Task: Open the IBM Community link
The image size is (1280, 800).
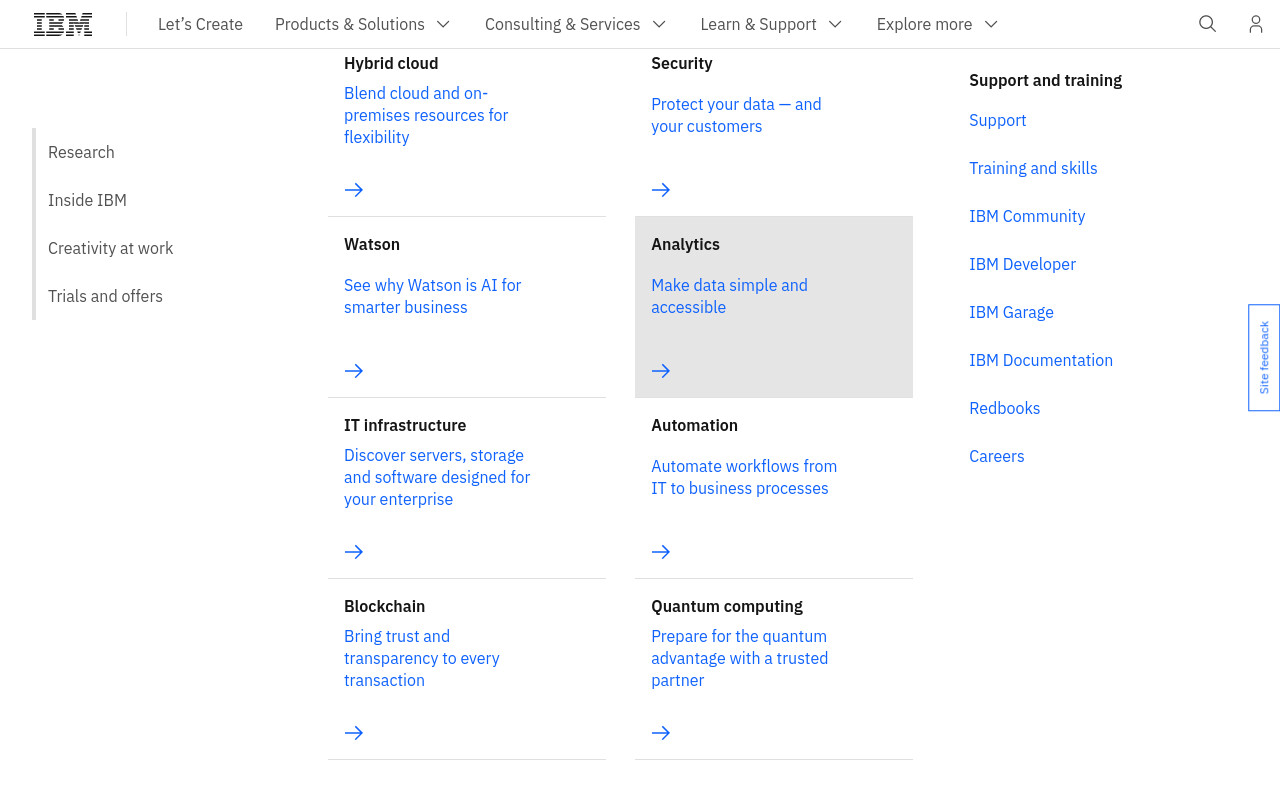Action: (1027, 216)
